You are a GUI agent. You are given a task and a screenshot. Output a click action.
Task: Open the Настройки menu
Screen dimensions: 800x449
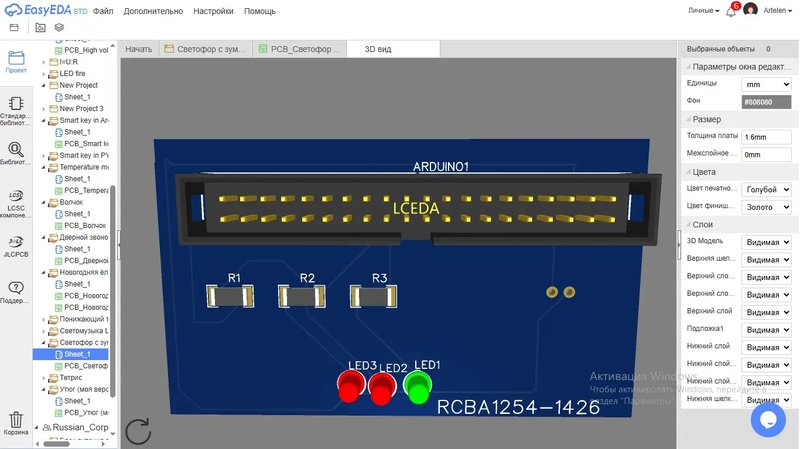(x=213, y=11)
